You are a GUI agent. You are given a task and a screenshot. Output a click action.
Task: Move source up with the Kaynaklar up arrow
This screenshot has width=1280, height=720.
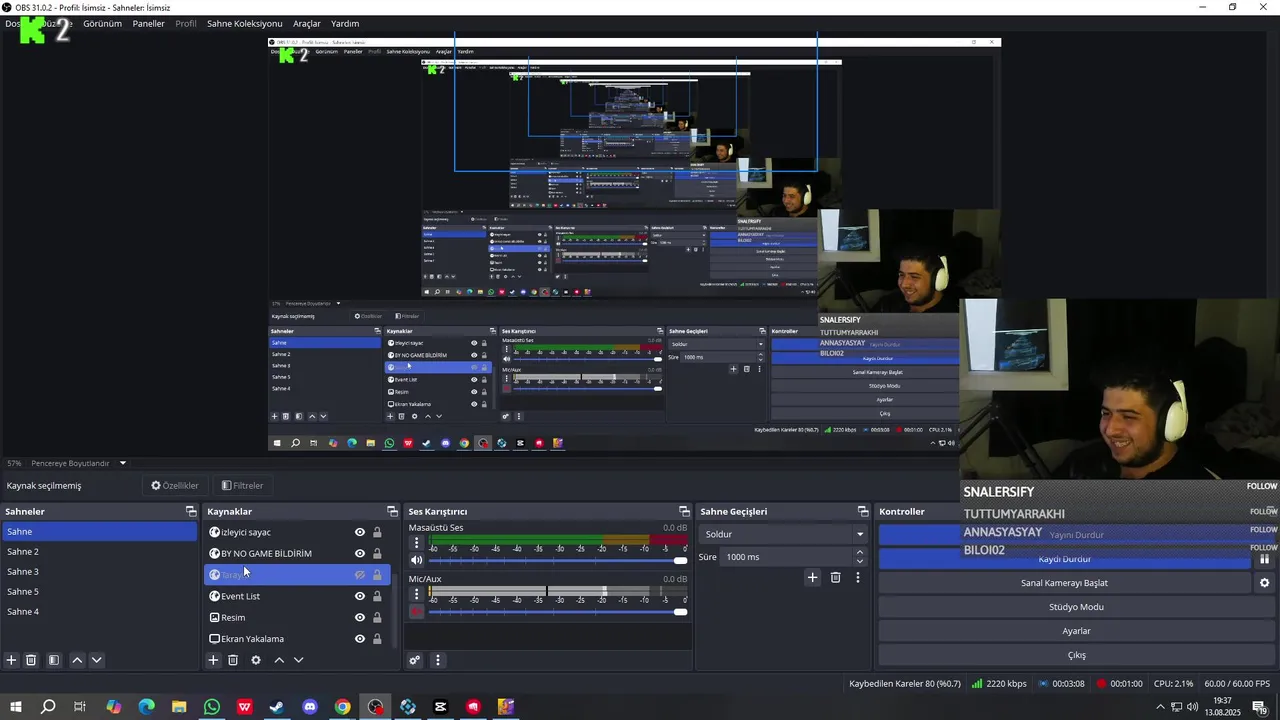279,660
